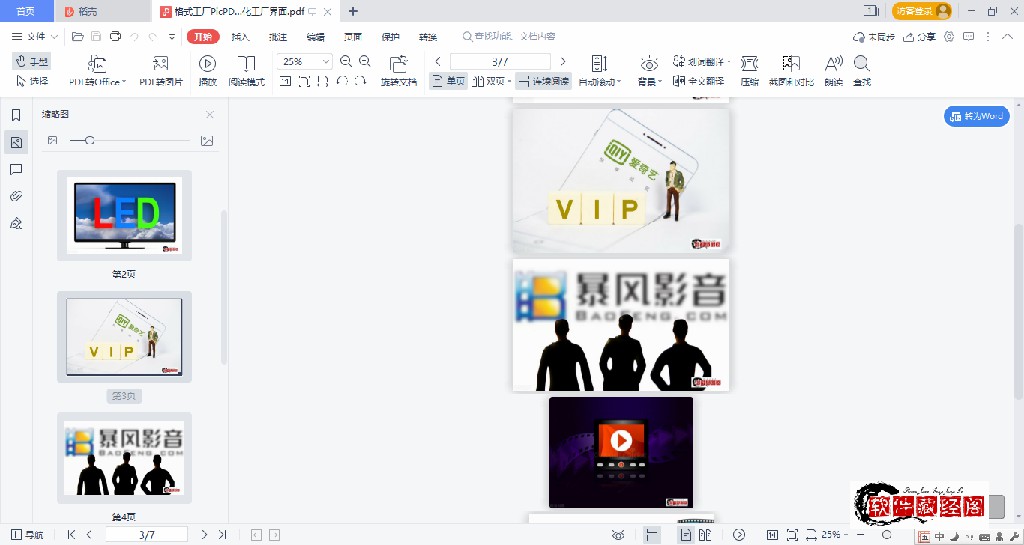Open the 文件 file menu
Viewport: 1024px width, 545px height.
(x=29, y=37)
